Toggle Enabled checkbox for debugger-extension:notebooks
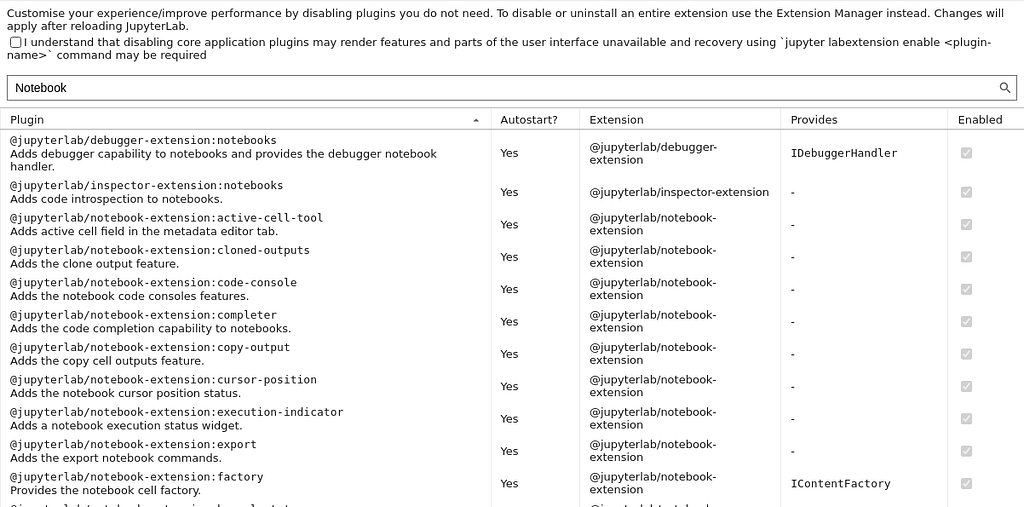The image size is (1024, 507). (967, 153)
